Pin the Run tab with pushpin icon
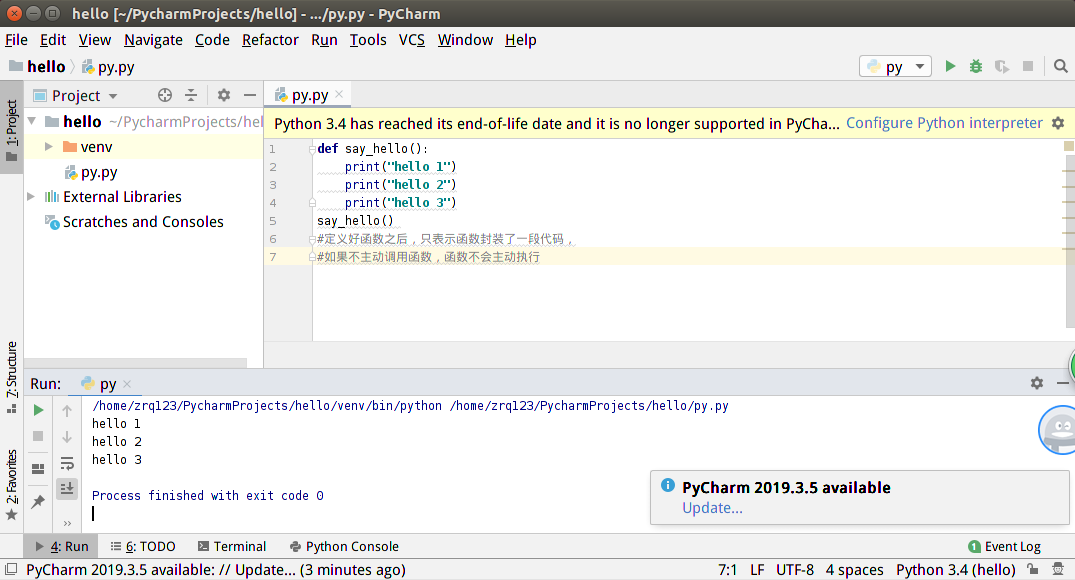 [38, 501]
